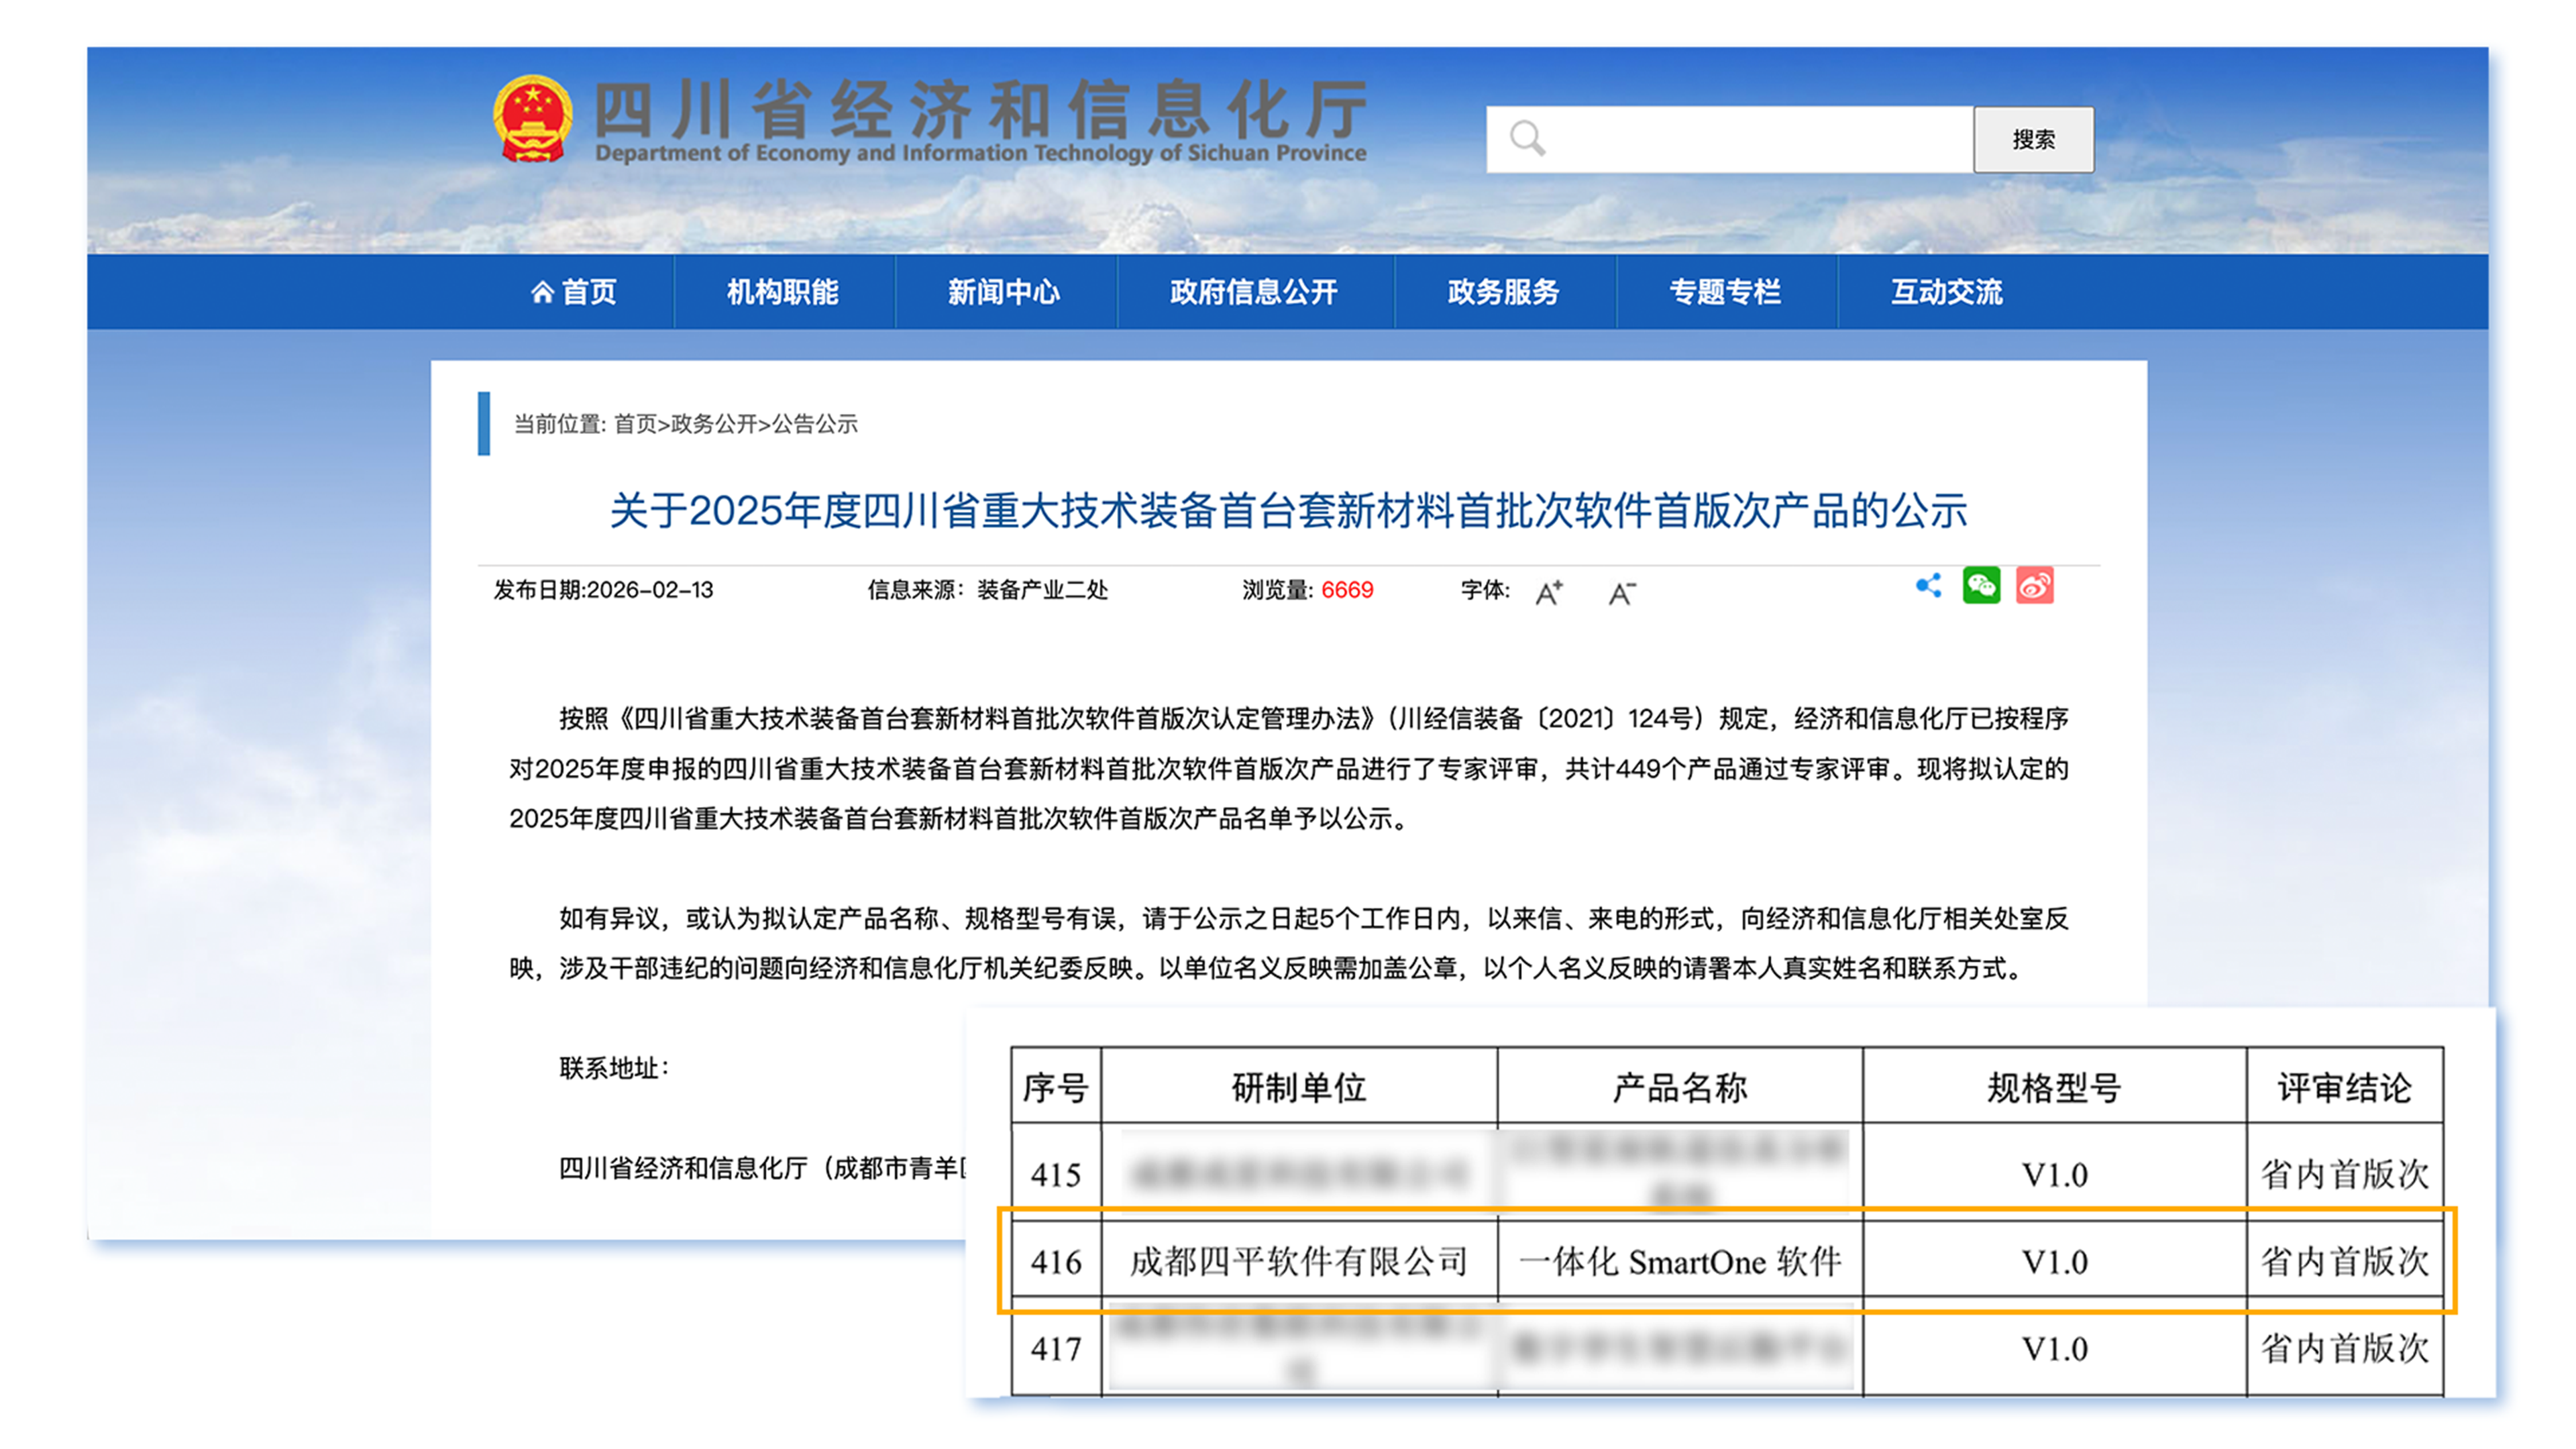Image resolution: width=2576 pixels, height=1449 pixels.
Task: Open the 首页 navigation item
Action: [574, 292]
